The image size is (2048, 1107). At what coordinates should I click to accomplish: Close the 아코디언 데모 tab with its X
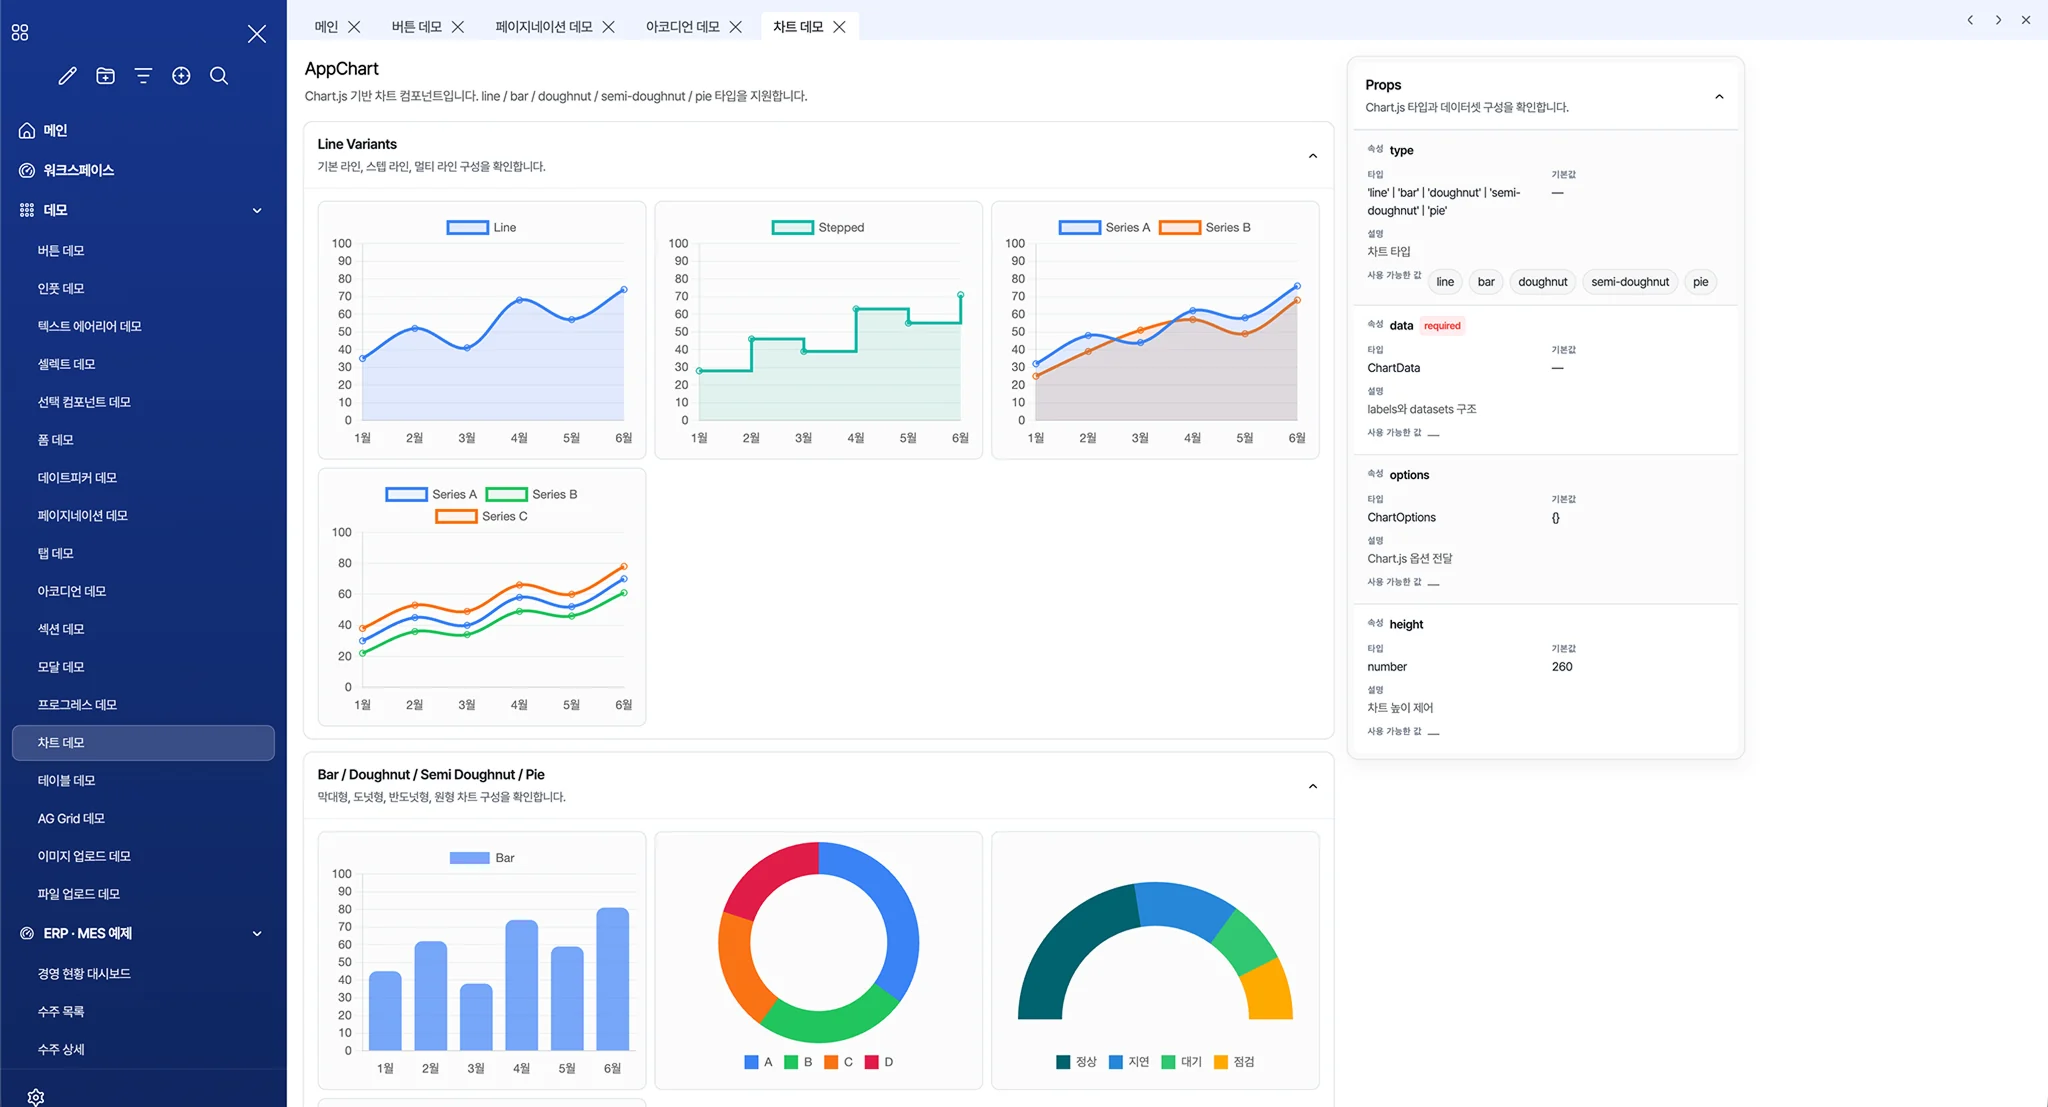pos(736,27)
